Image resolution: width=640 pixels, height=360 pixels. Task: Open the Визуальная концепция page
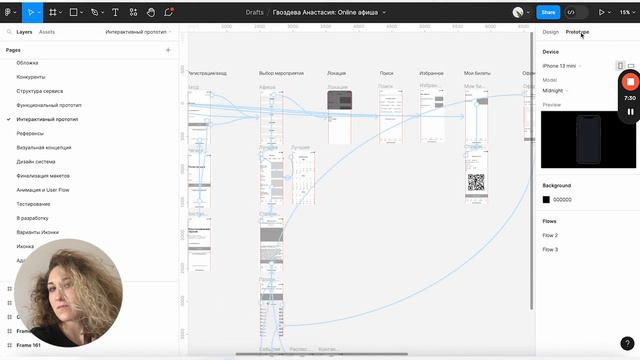coord(44,147)
